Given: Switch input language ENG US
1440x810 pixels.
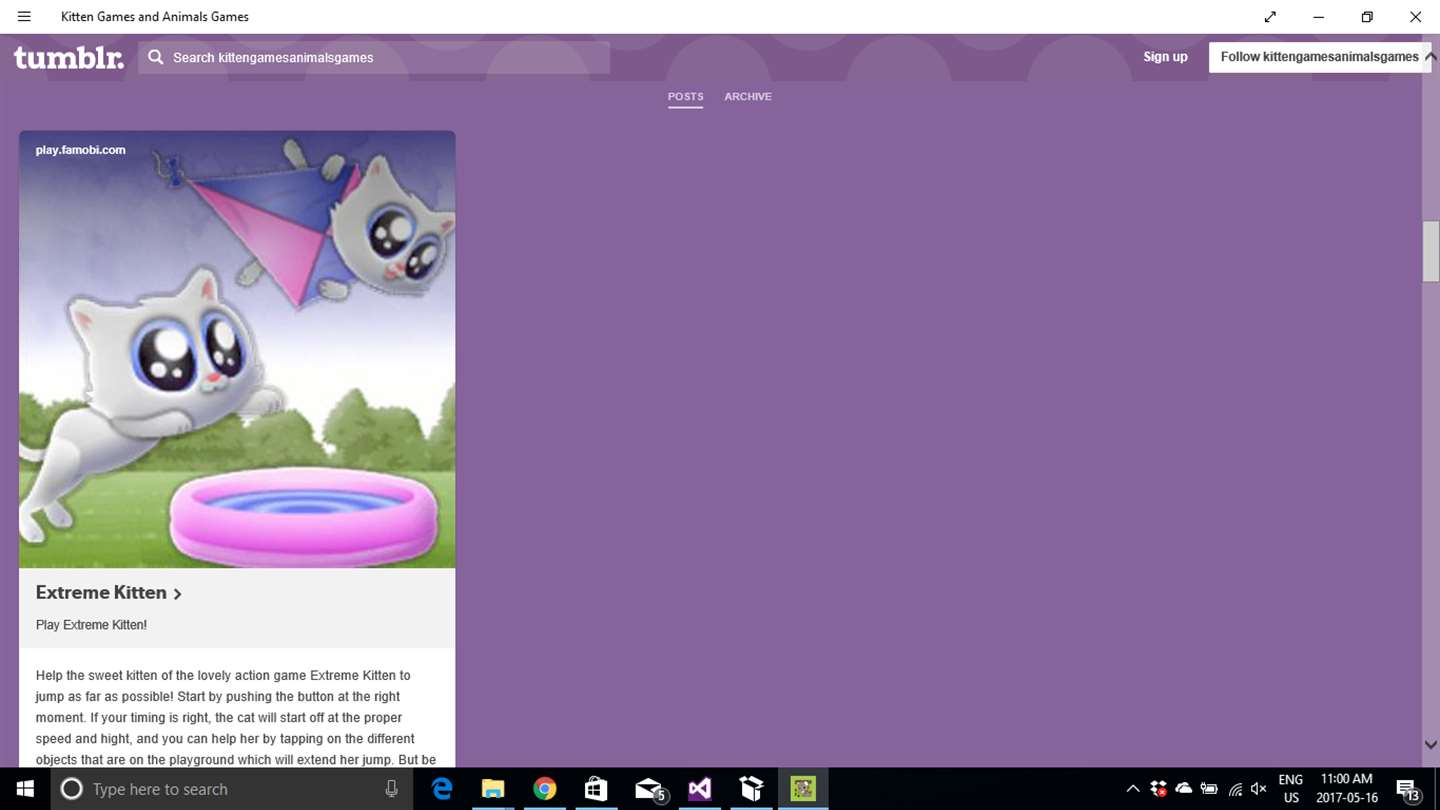Looking at the screenshot, I should point(1291,789).
